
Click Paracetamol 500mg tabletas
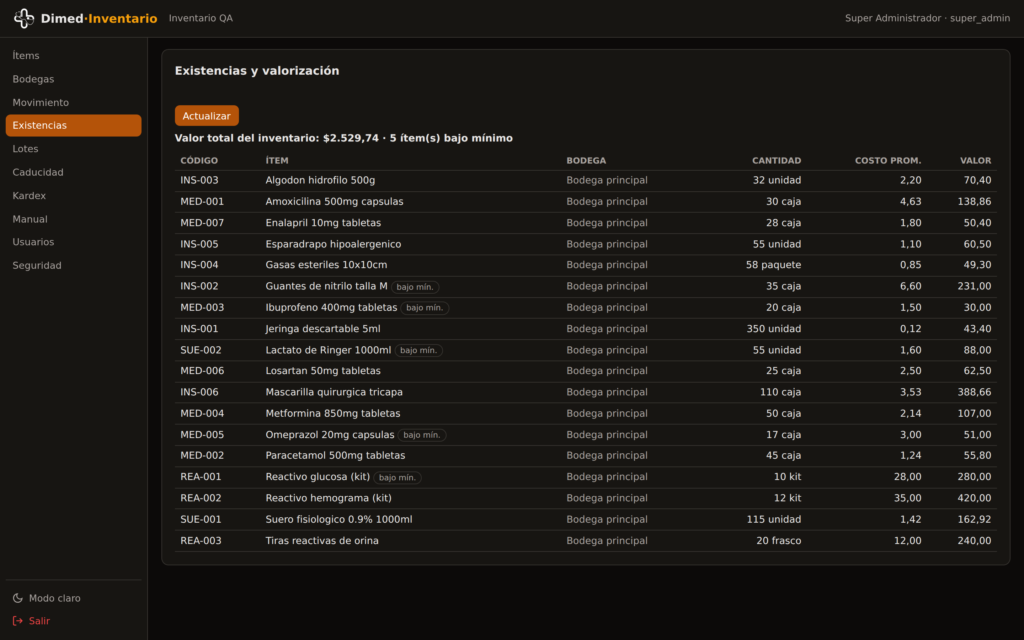coord(335,456)
